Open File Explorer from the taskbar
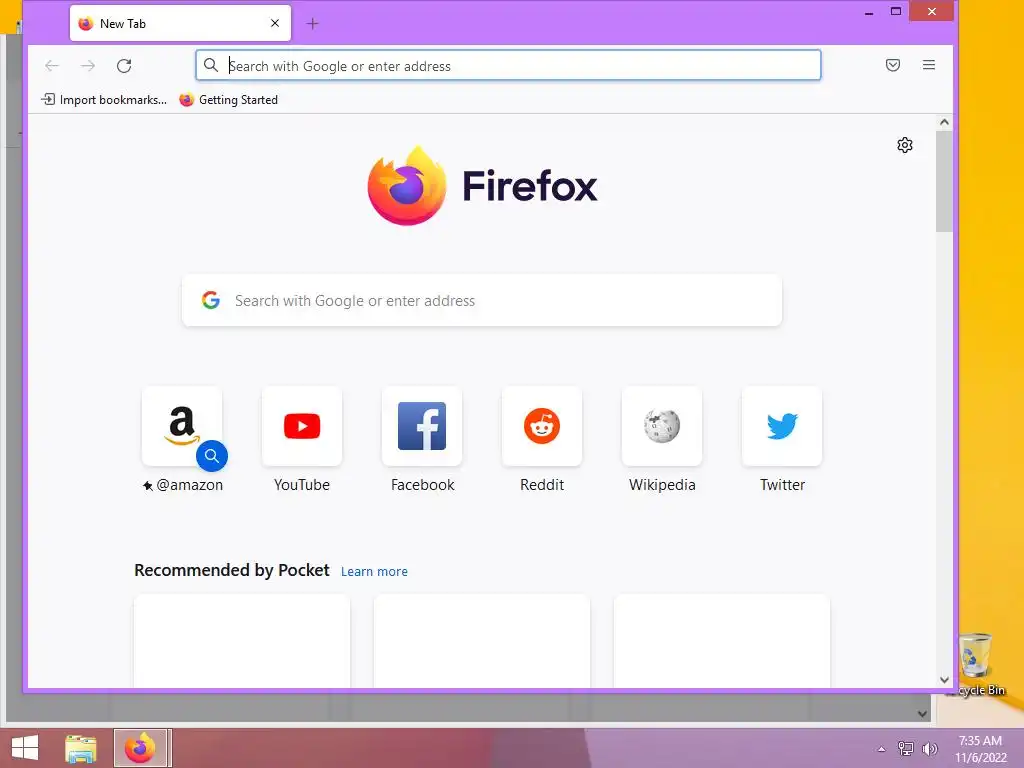 [x=81, y=748]
